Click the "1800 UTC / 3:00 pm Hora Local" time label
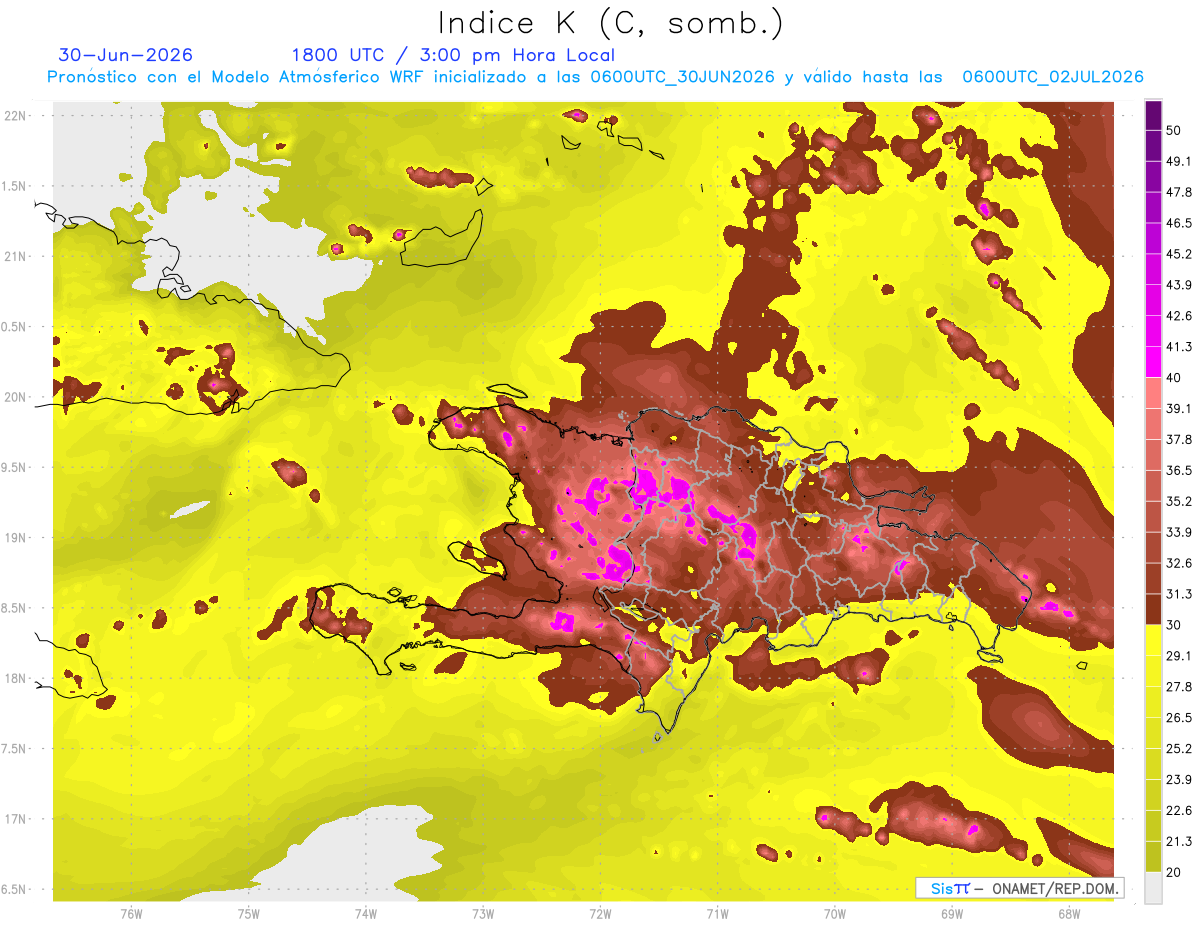This screenshot has height=927, width=1200. pyautogui.click(x=453, y=55)
